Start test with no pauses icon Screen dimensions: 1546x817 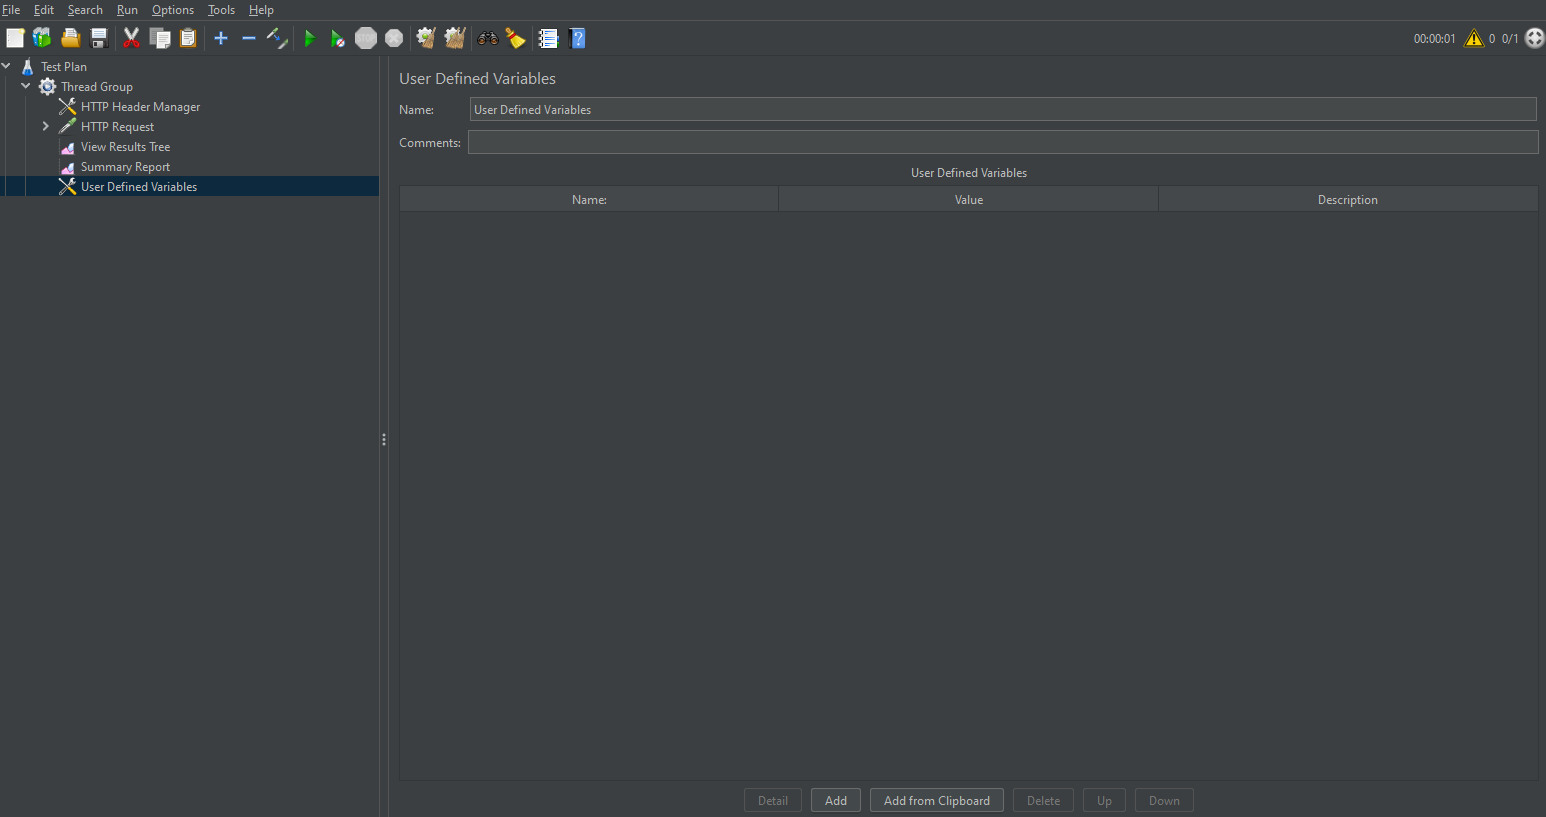(338, 38)
